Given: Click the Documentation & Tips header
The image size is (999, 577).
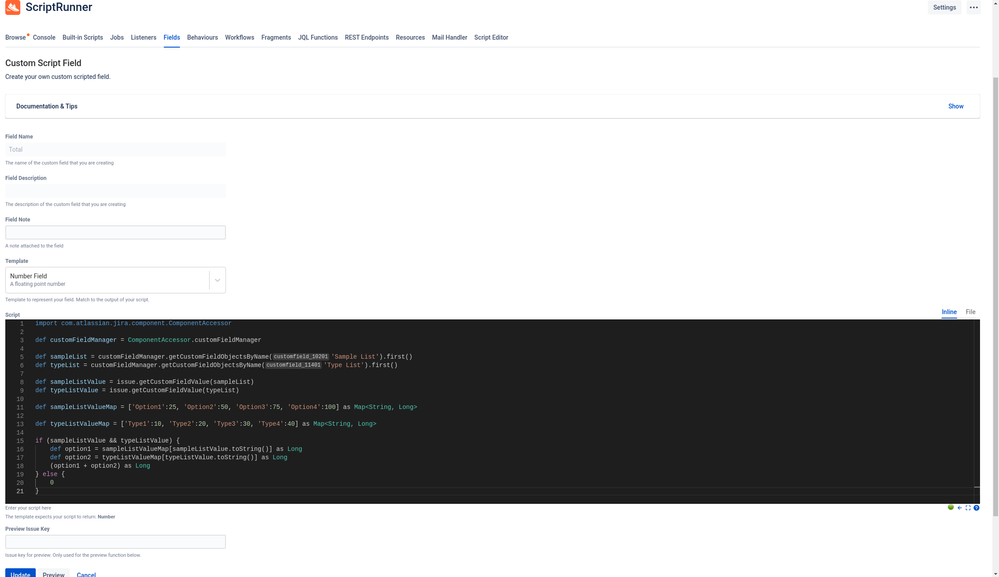Looking at the screenshot, I should tap(47, 106).
